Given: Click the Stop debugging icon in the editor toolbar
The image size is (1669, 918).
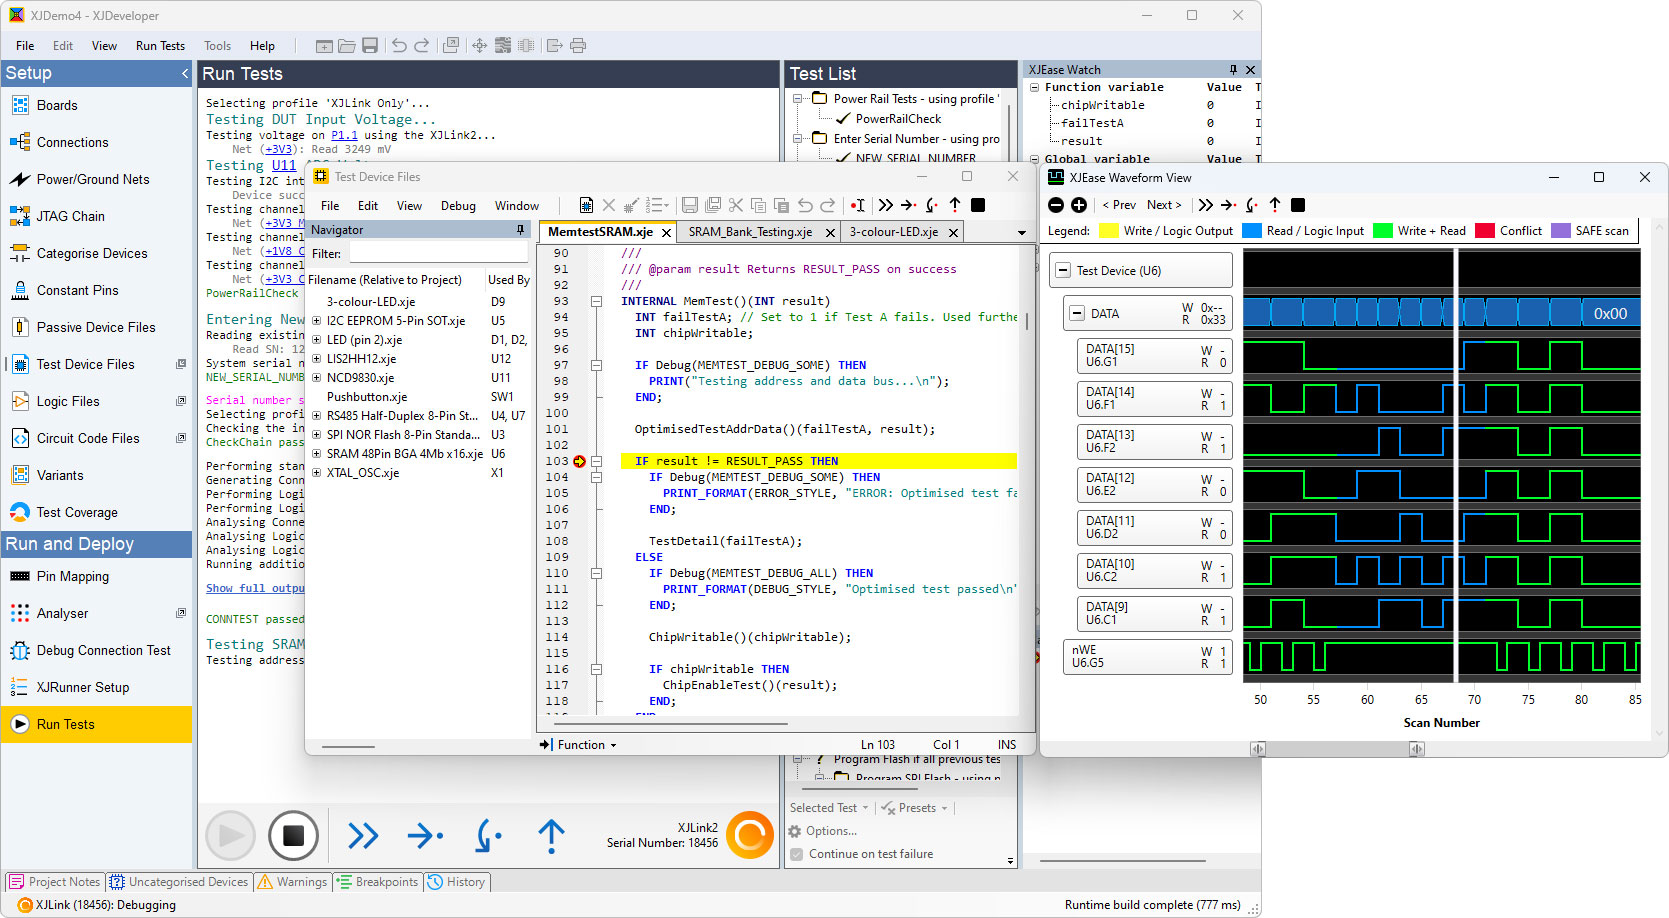Looking at the screenshot, I should pos(978,204).
